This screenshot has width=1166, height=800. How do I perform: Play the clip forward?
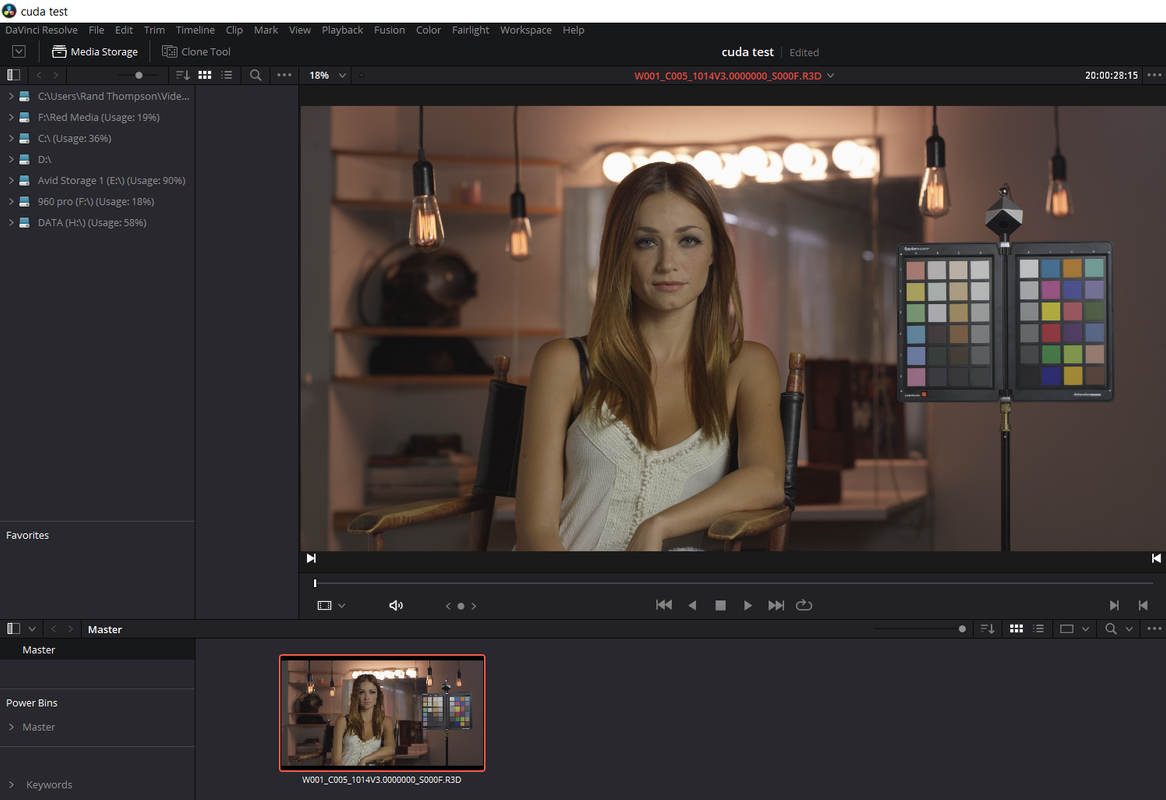[747, 605]
